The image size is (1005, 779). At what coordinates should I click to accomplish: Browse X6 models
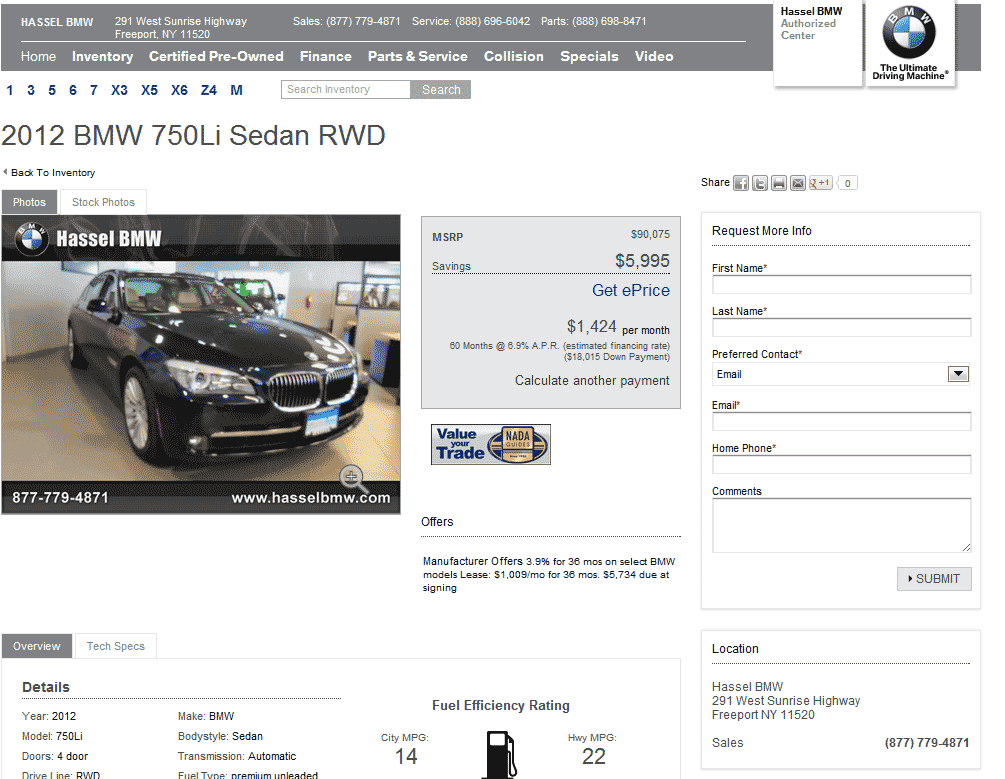[179, 90]
